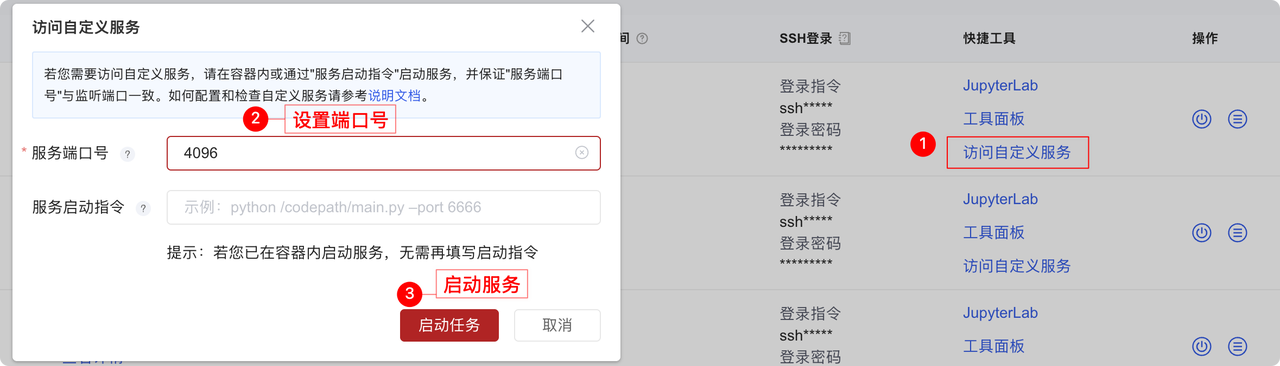1280x366 pixels.
Task: Close the 访问自定义服务 dialog
Action: pos(588,26)
